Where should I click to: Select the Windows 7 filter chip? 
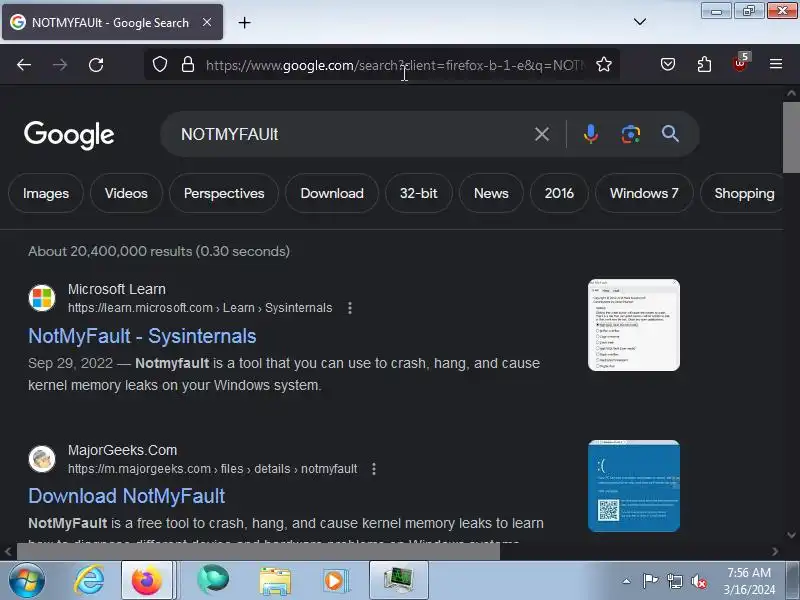tap(644, 193)
